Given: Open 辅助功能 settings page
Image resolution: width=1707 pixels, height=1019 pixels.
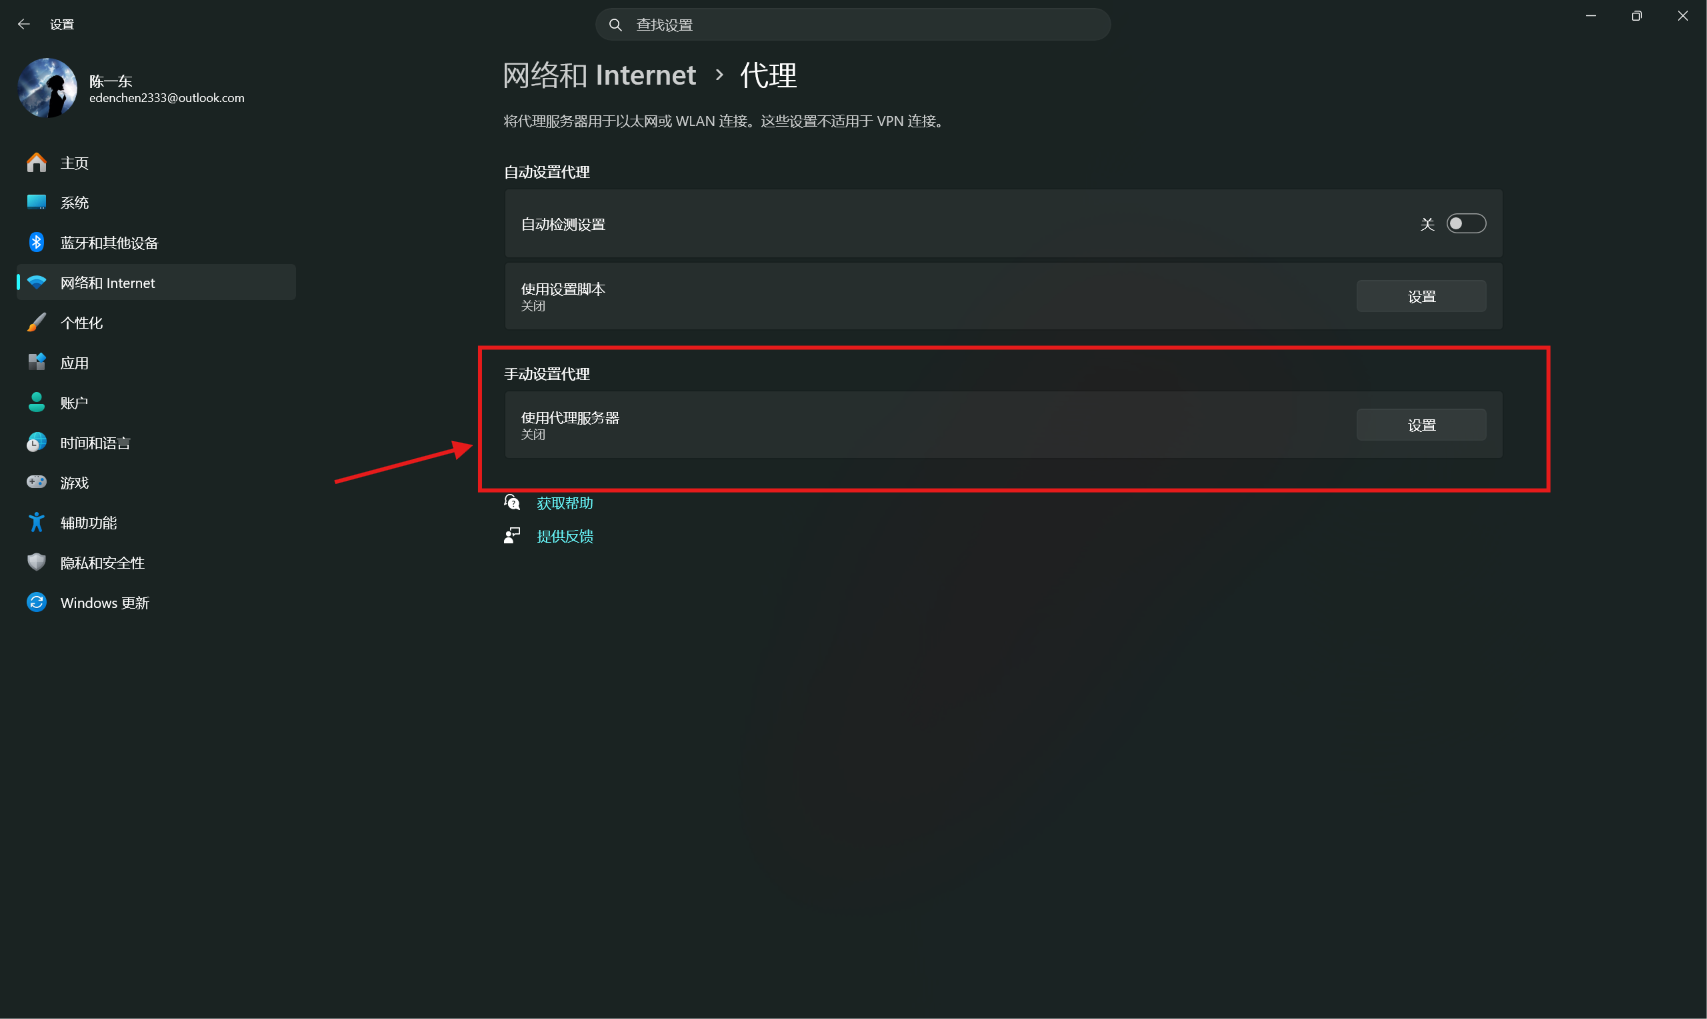Looking at the screenshot, I should click(x=156, y=522).
